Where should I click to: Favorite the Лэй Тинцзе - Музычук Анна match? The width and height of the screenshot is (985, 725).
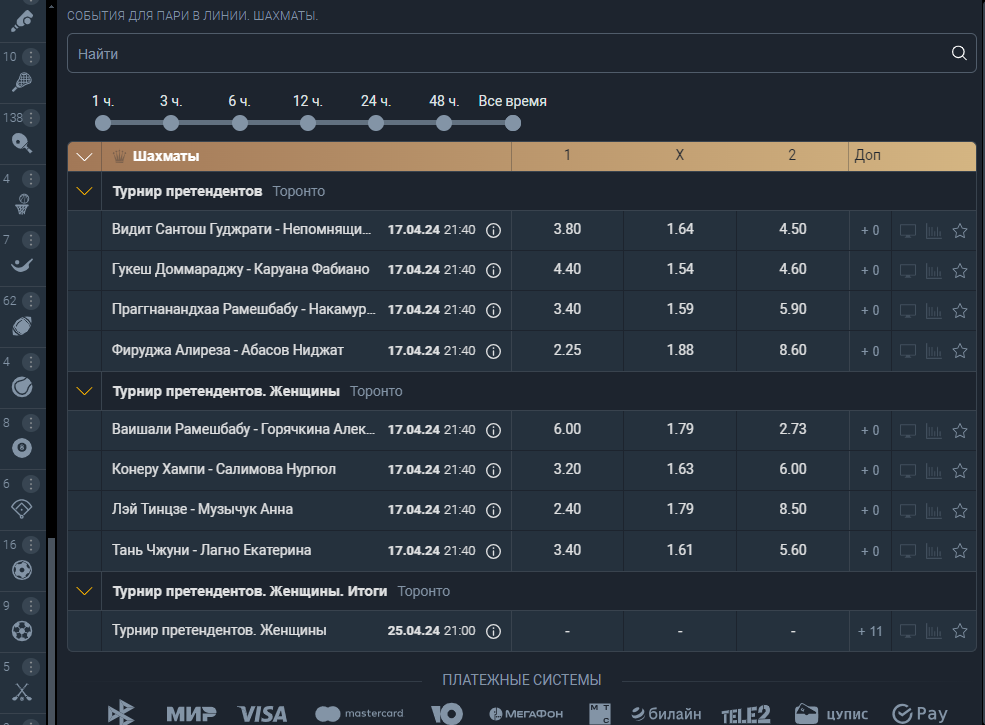click(x=959, y=510)
